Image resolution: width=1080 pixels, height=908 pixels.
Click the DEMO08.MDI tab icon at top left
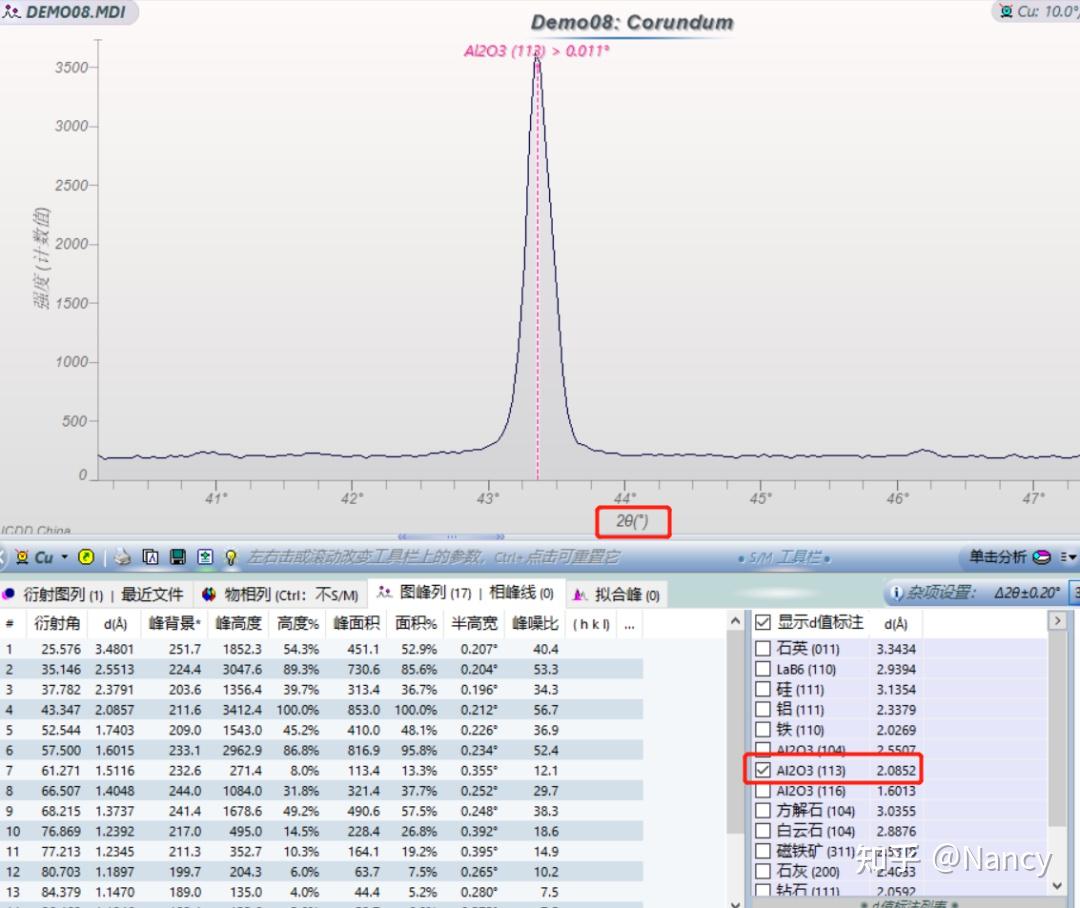pos(12,14)
